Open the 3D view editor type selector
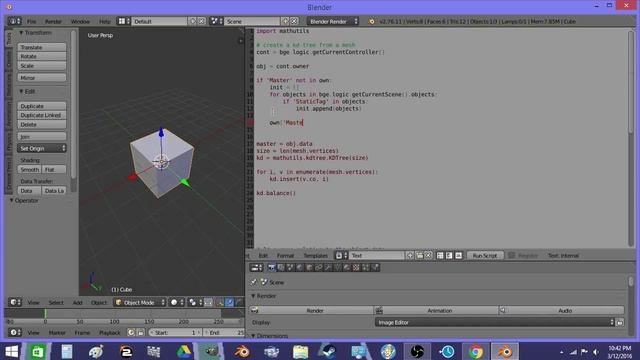The image size is (640, 360). click(x=15, y=302)
